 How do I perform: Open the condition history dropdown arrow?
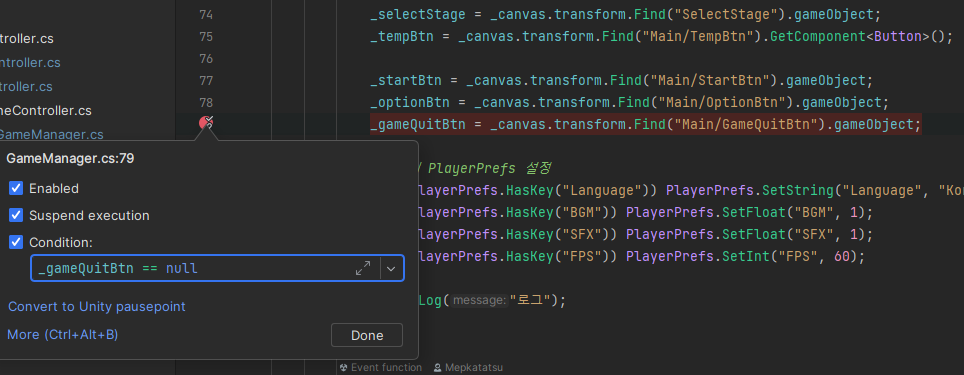point(391,269)
